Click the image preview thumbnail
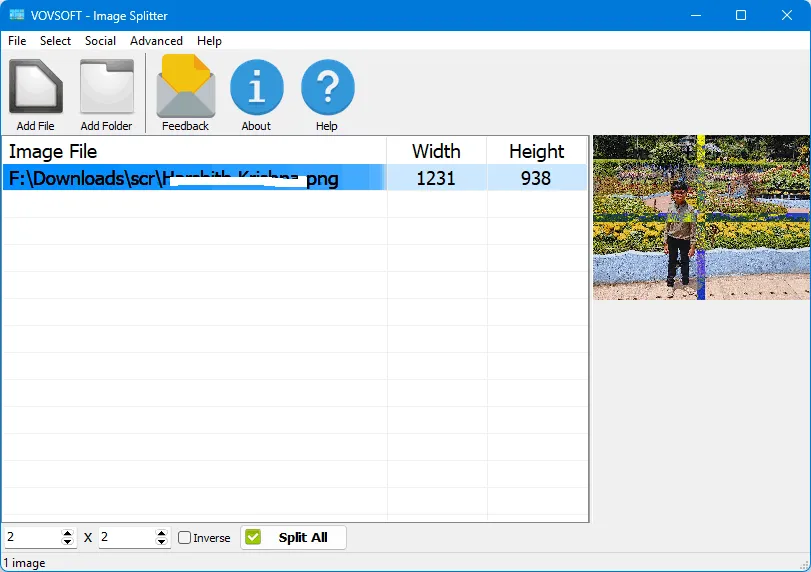Image resolution: width=811 pixels, height=572 pixels. point(700,217)
